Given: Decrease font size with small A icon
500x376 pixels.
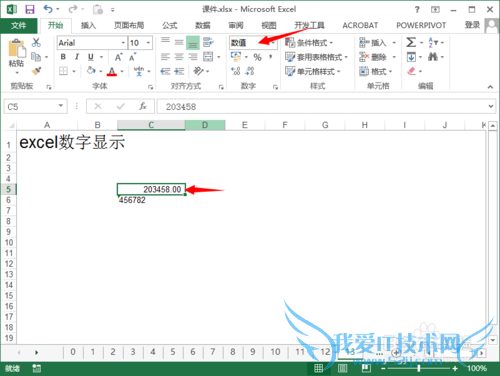Looking at the screenshot, I should click(133, 57).
